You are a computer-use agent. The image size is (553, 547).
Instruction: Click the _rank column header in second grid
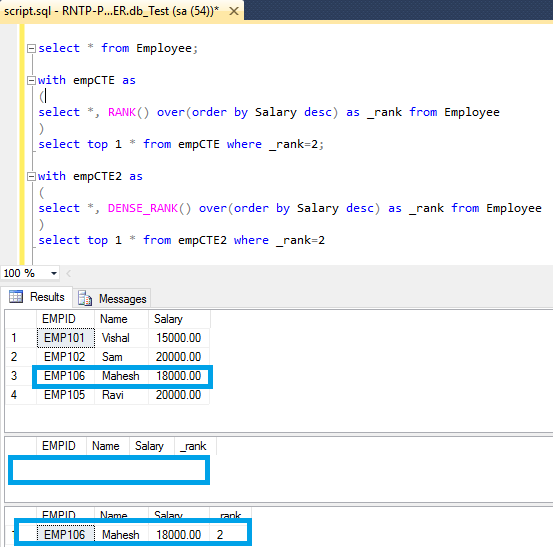[x=195, y=446]
